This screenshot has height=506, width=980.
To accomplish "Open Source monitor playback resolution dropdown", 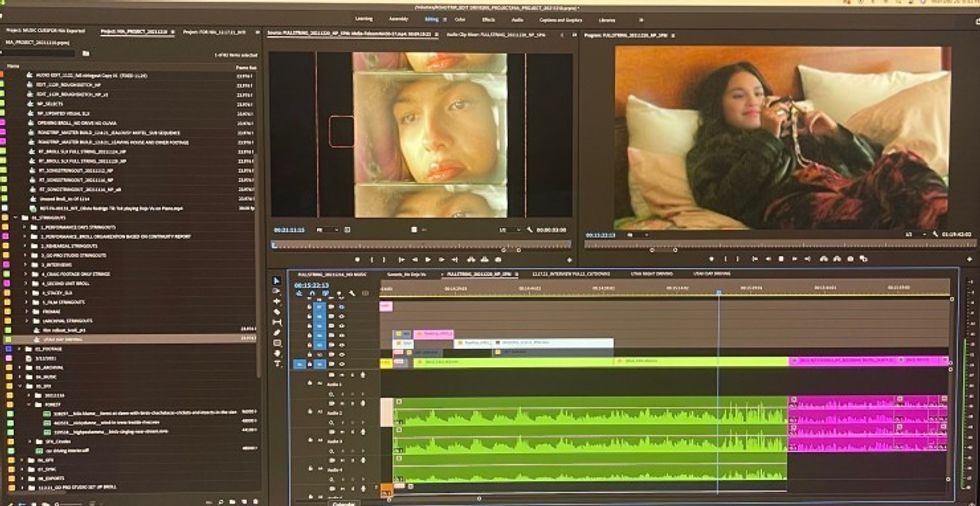I will 510,230.
